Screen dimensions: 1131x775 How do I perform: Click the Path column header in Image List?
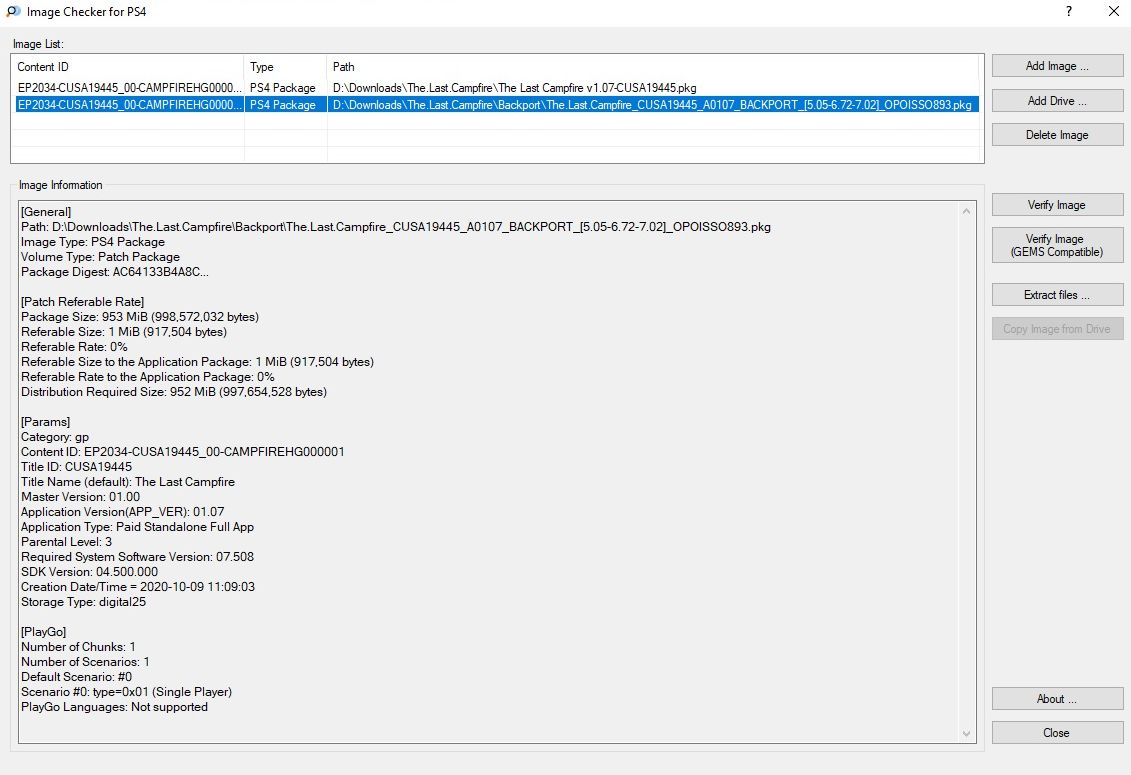point(653,67)
